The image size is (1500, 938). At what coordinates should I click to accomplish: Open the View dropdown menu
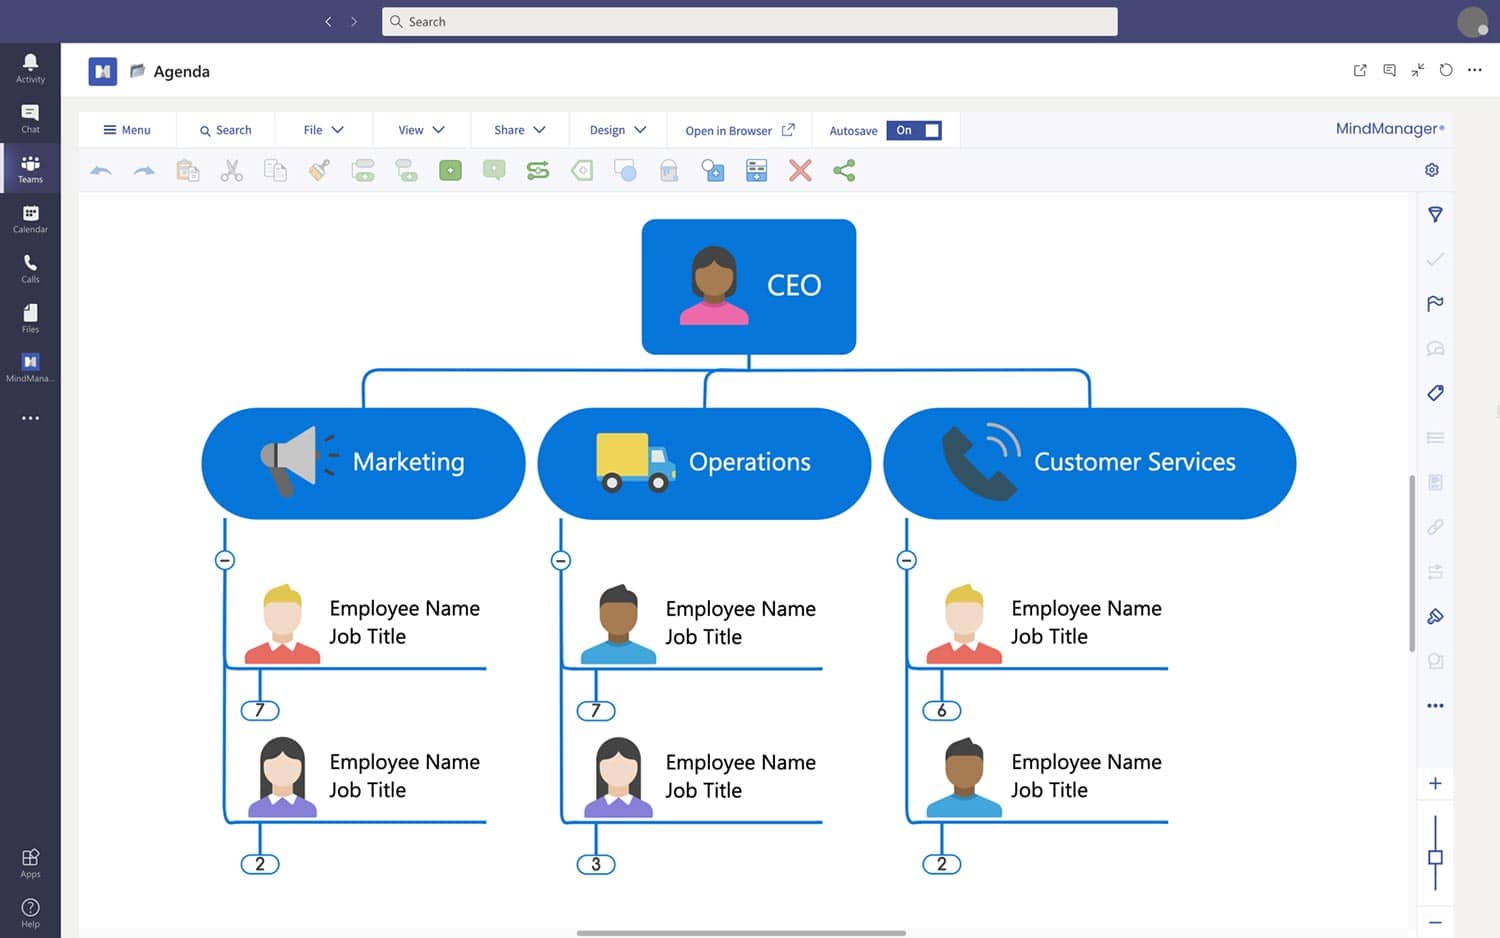(420, 130)
